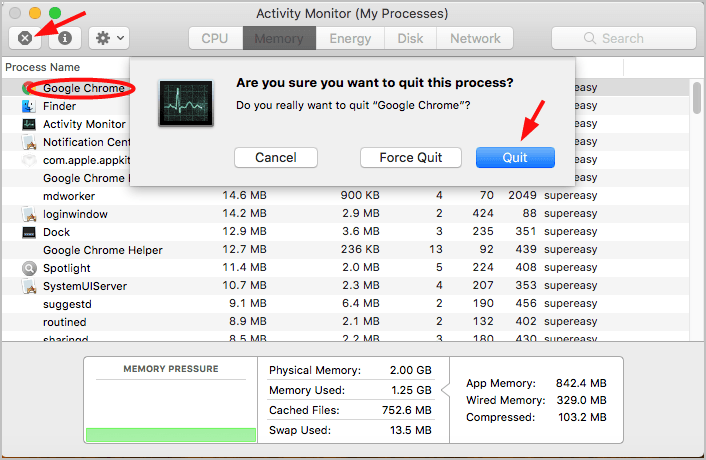Open the Disk tab
Image resolution: width=706 pixels, height=460 pixels.
[x=410, y=38]
